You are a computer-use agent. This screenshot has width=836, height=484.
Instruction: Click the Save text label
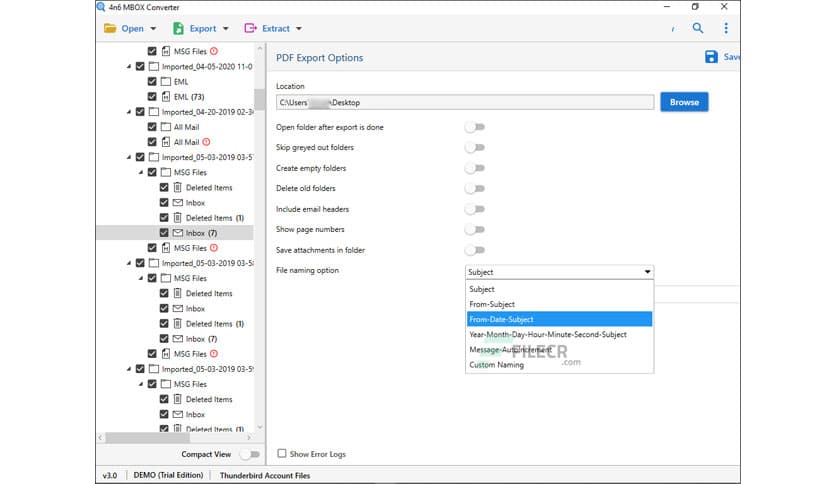[731, 57]
